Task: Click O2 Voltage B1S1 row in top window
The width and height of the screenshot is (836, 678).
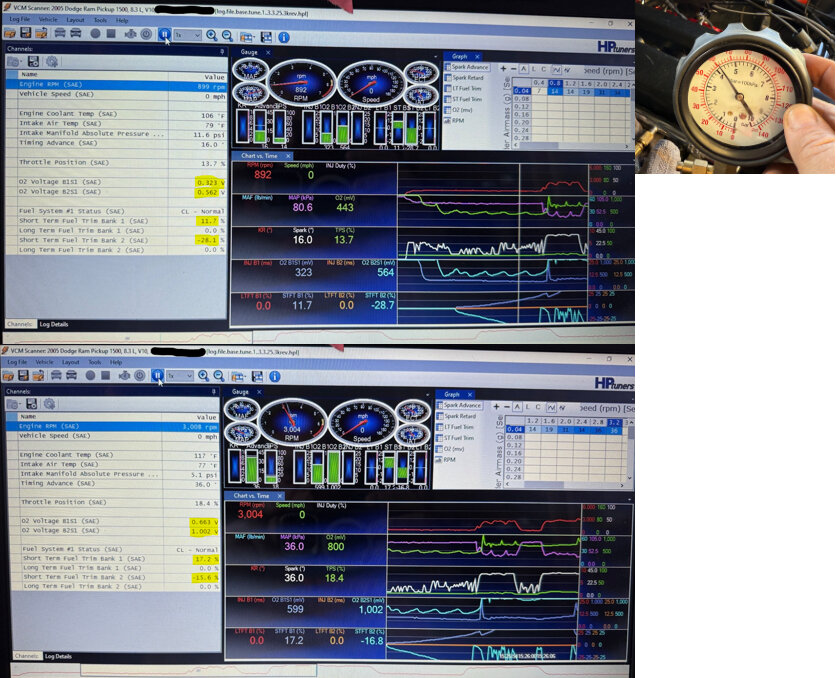Action: click(117, 182)
